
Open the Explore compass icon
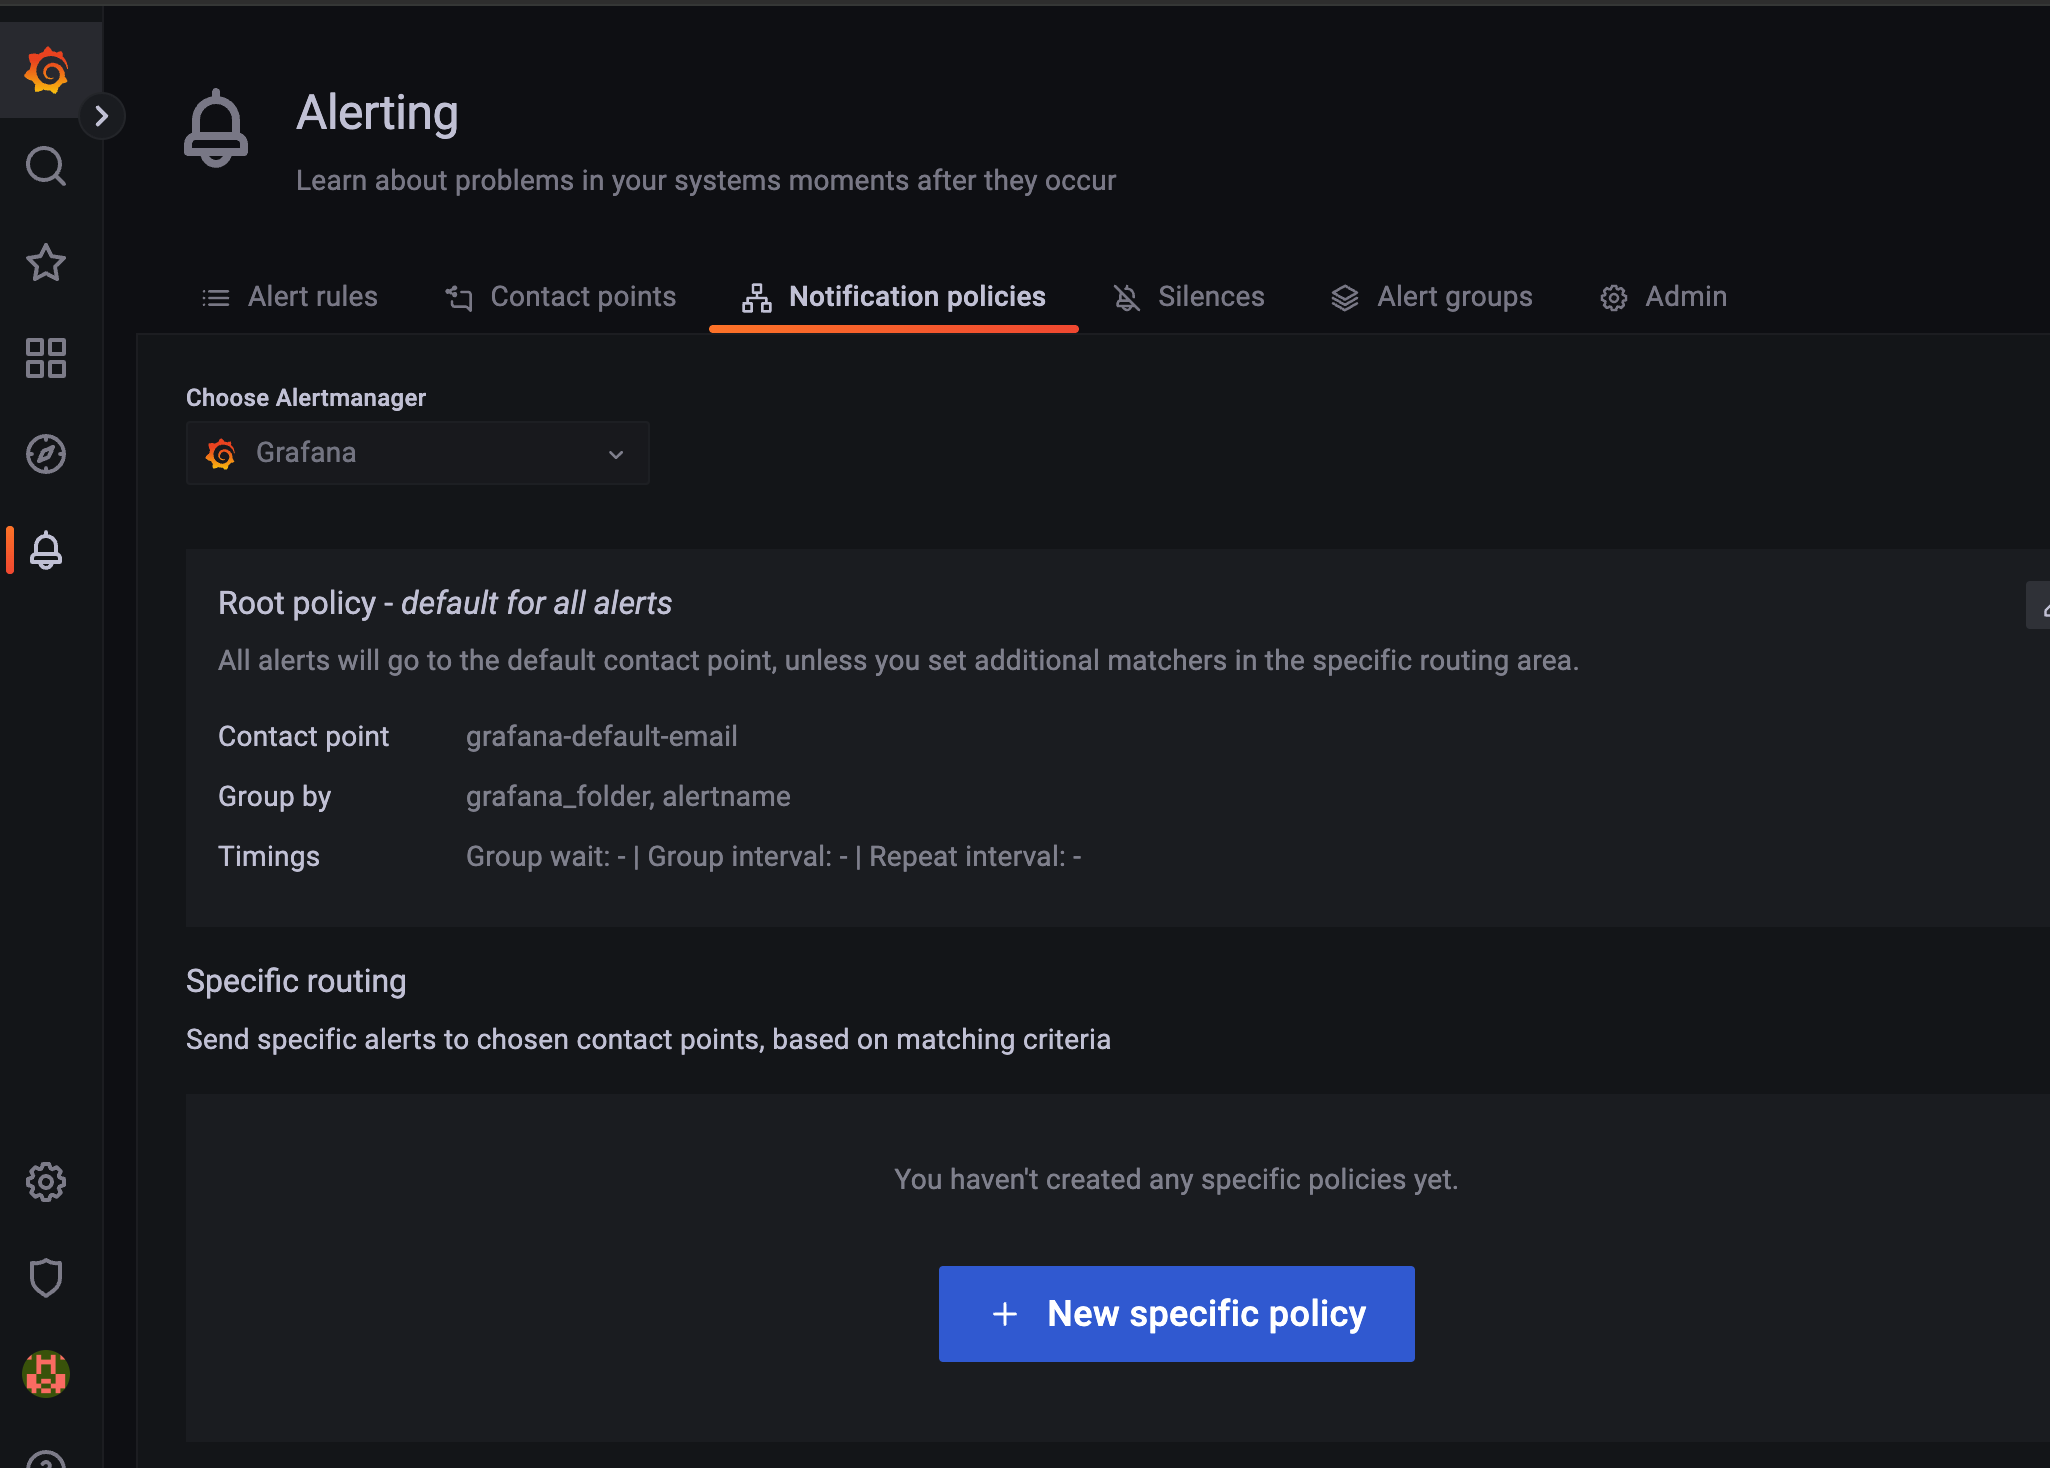point(46,454)
